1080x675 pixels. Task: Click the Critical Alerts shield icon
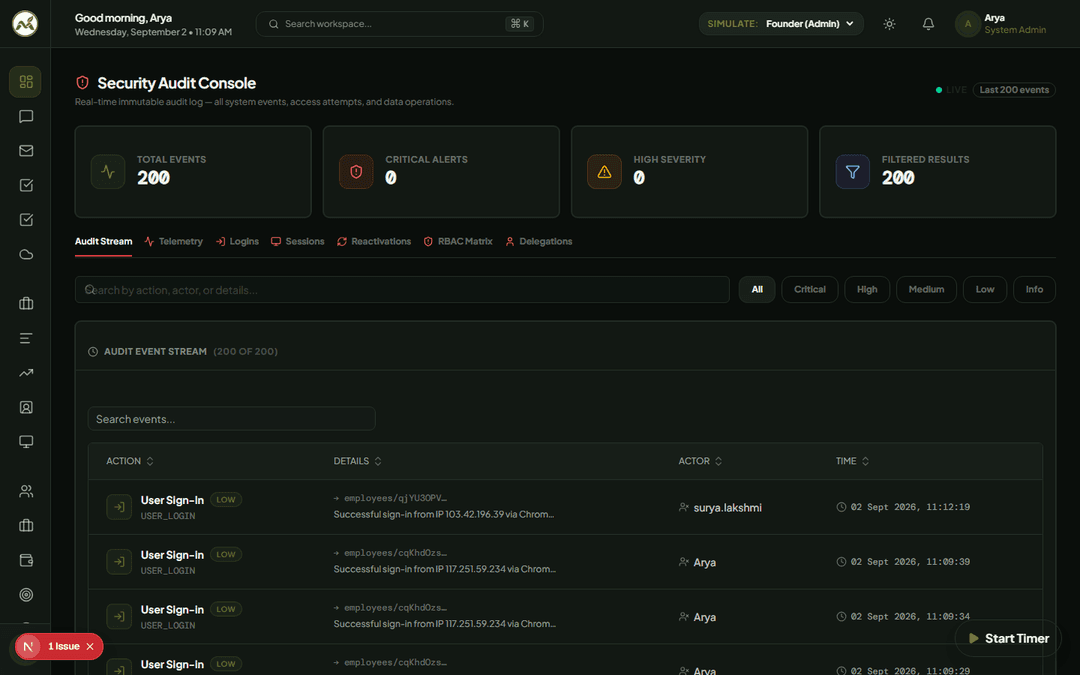coord(356,172)
